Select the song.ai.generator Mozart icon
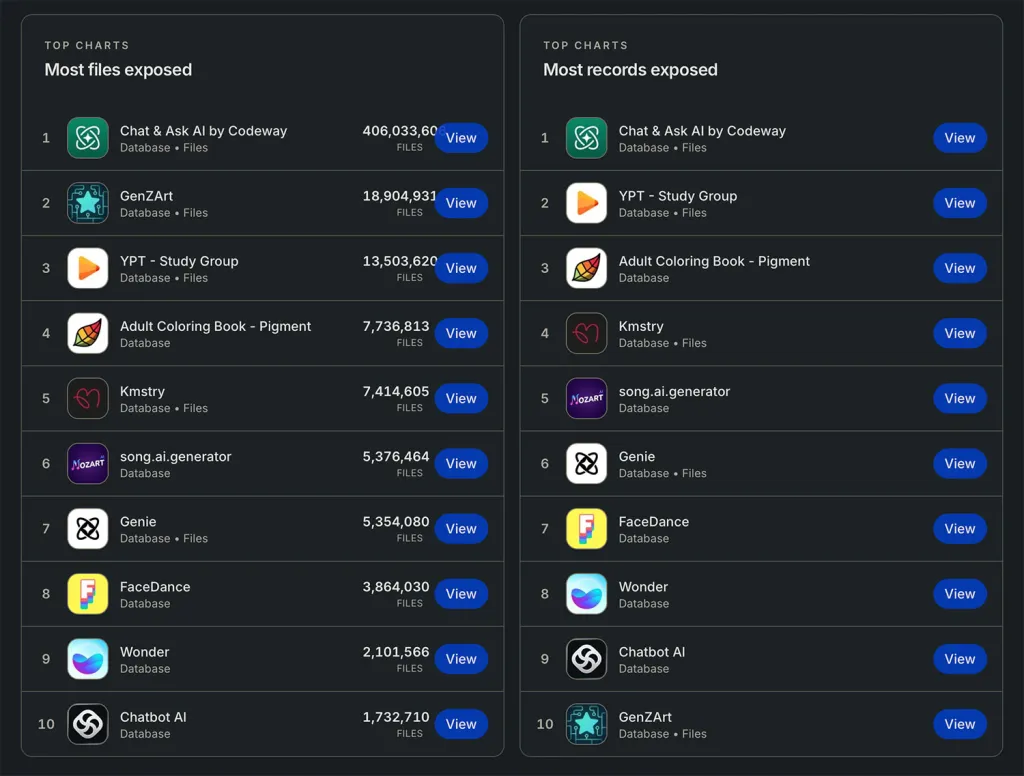 pos(87,463)
